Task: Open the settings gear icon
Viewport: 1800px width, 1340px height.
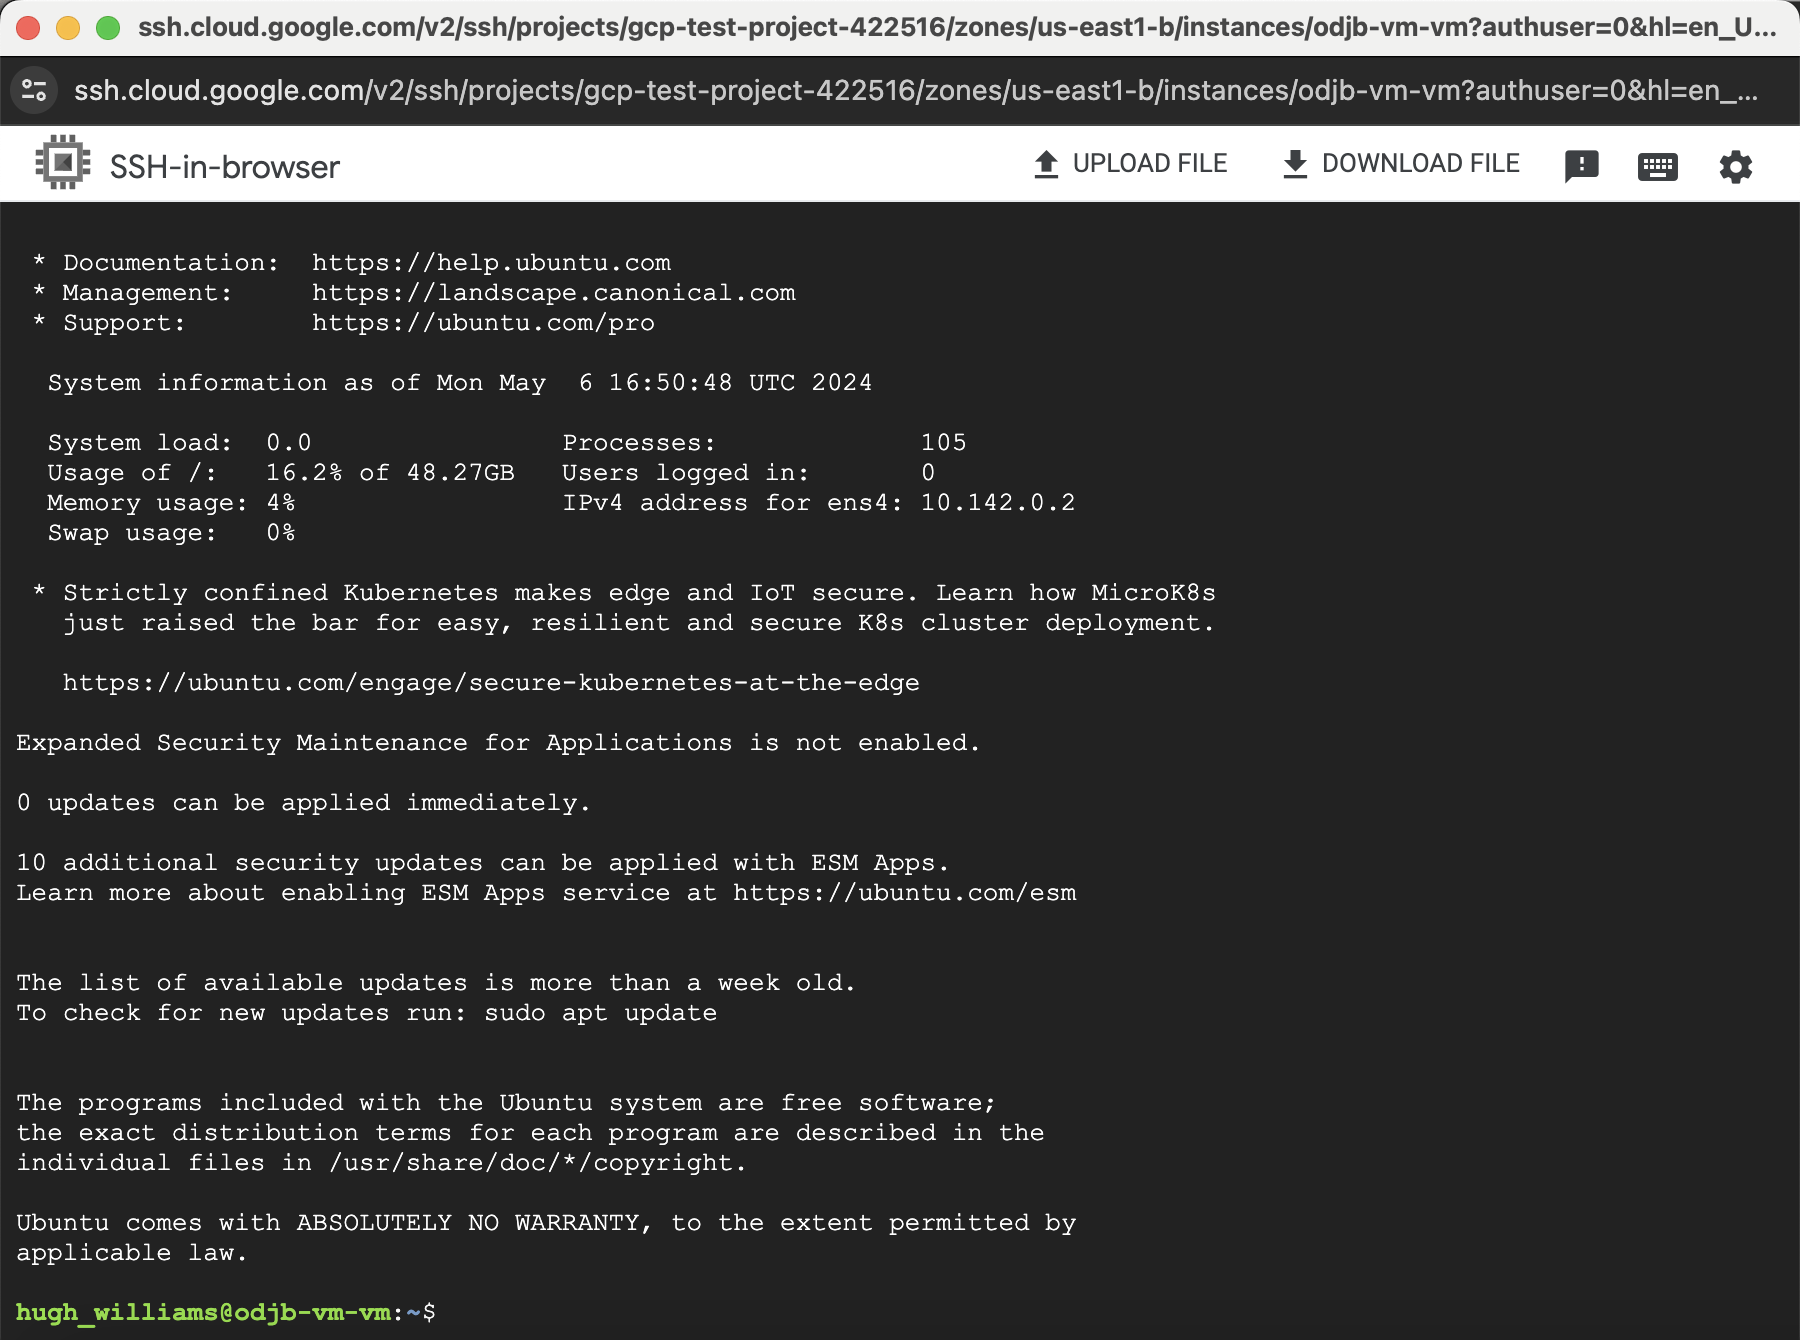Action: [x=1736, y=166]
